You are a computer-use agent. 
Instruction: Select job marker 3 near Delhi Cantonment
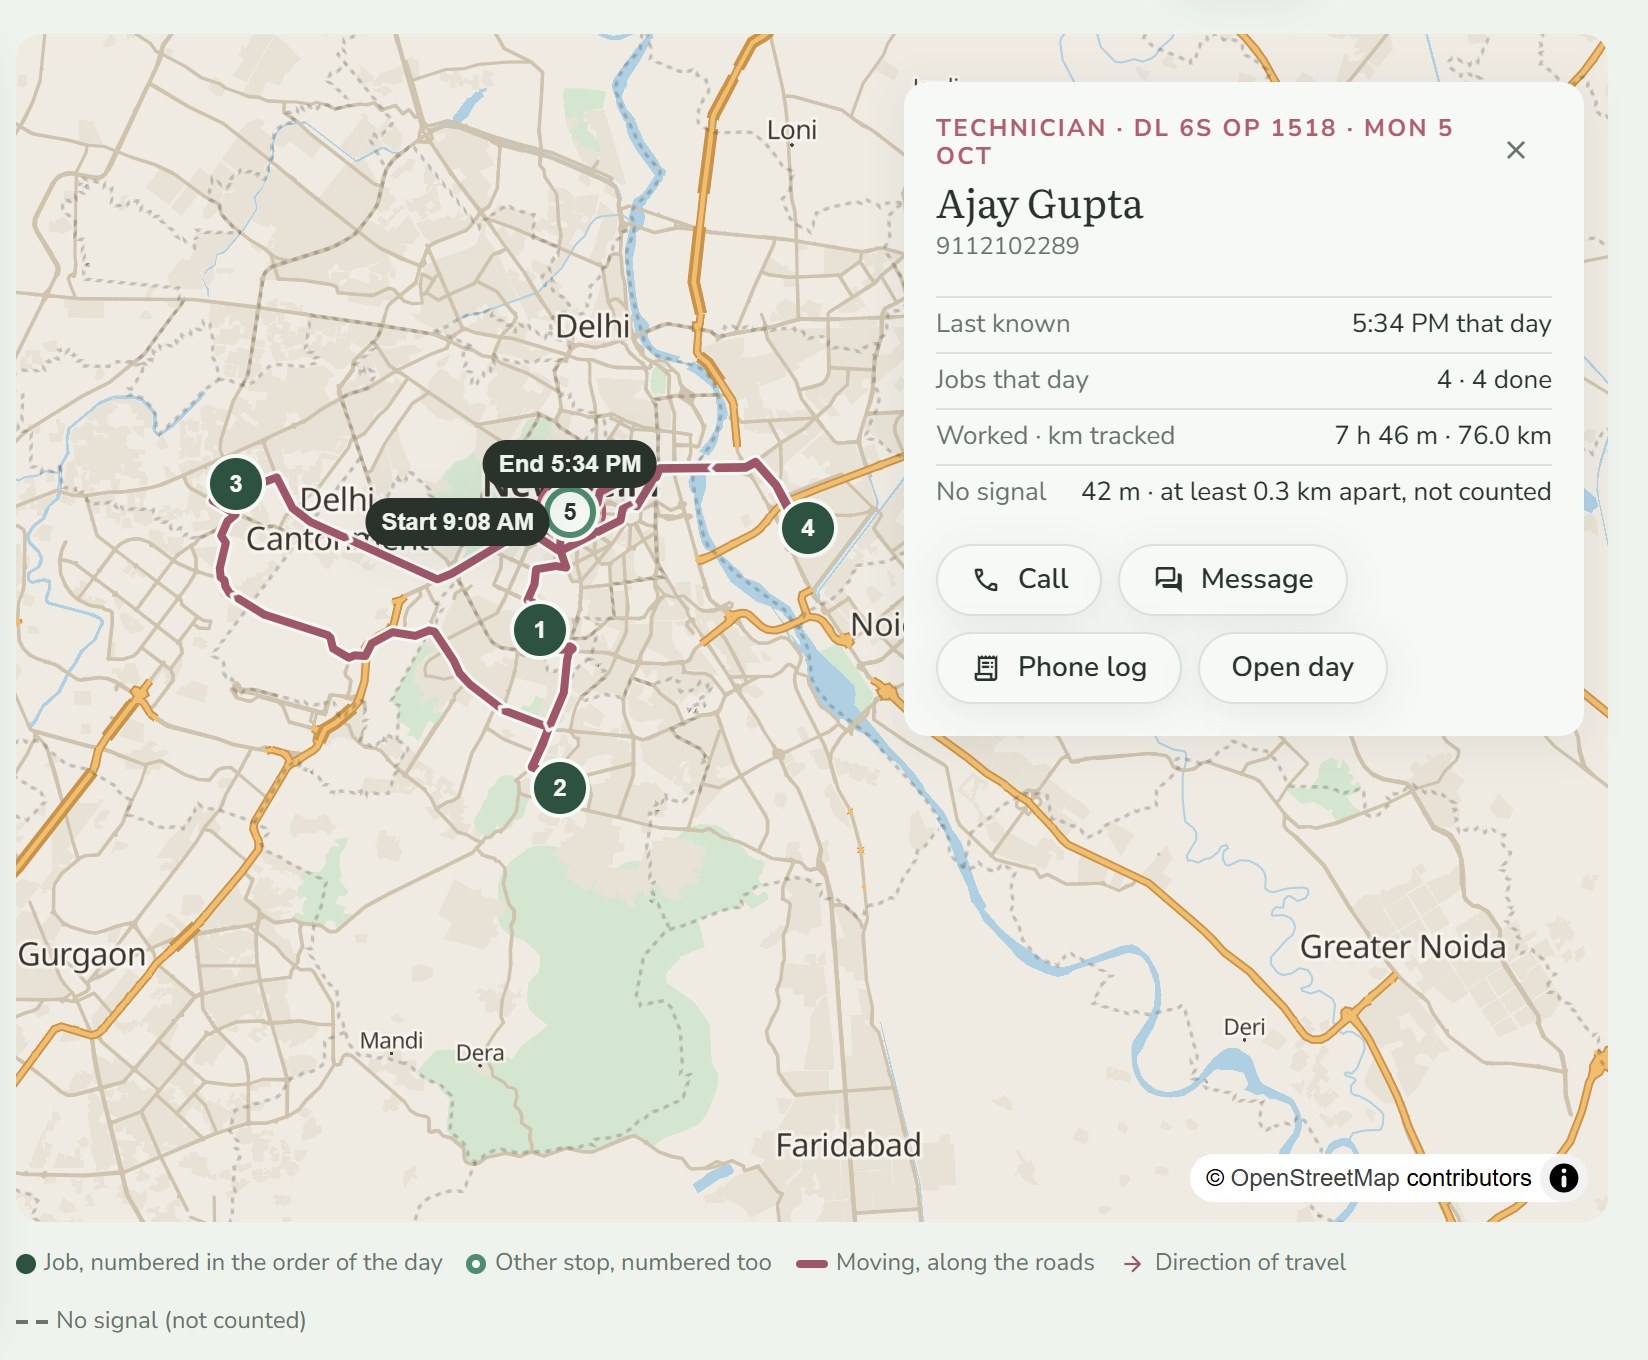point(236,484)
